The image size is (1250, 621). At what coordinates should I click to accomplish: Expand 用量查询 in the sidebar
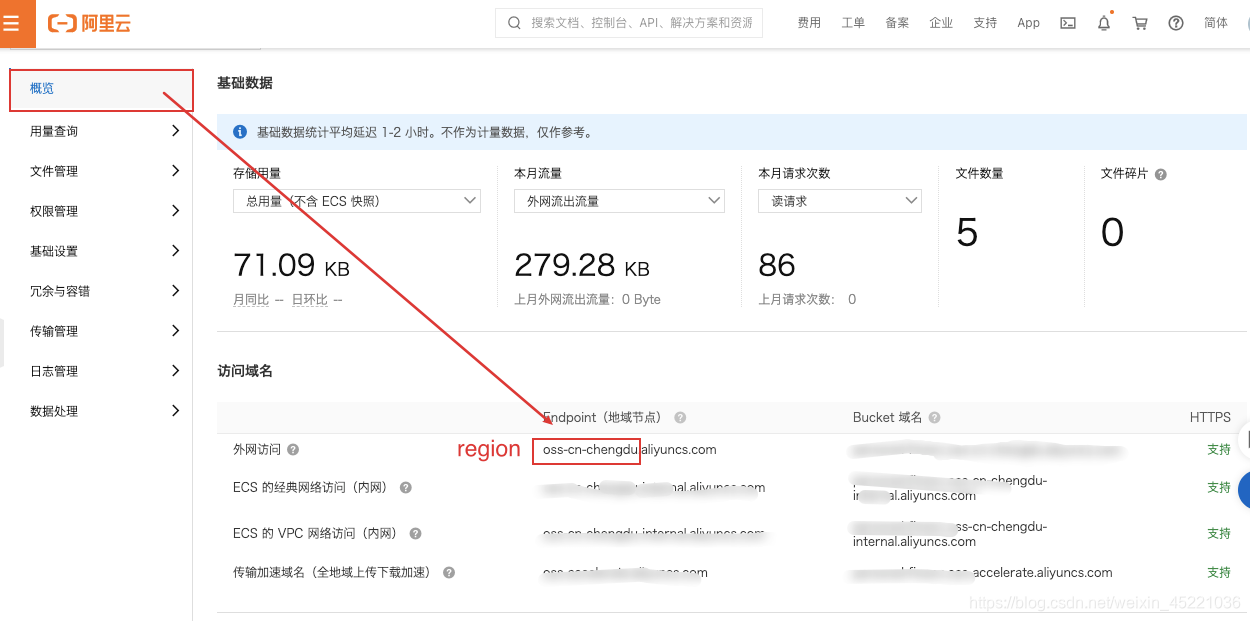coord(101,131)
